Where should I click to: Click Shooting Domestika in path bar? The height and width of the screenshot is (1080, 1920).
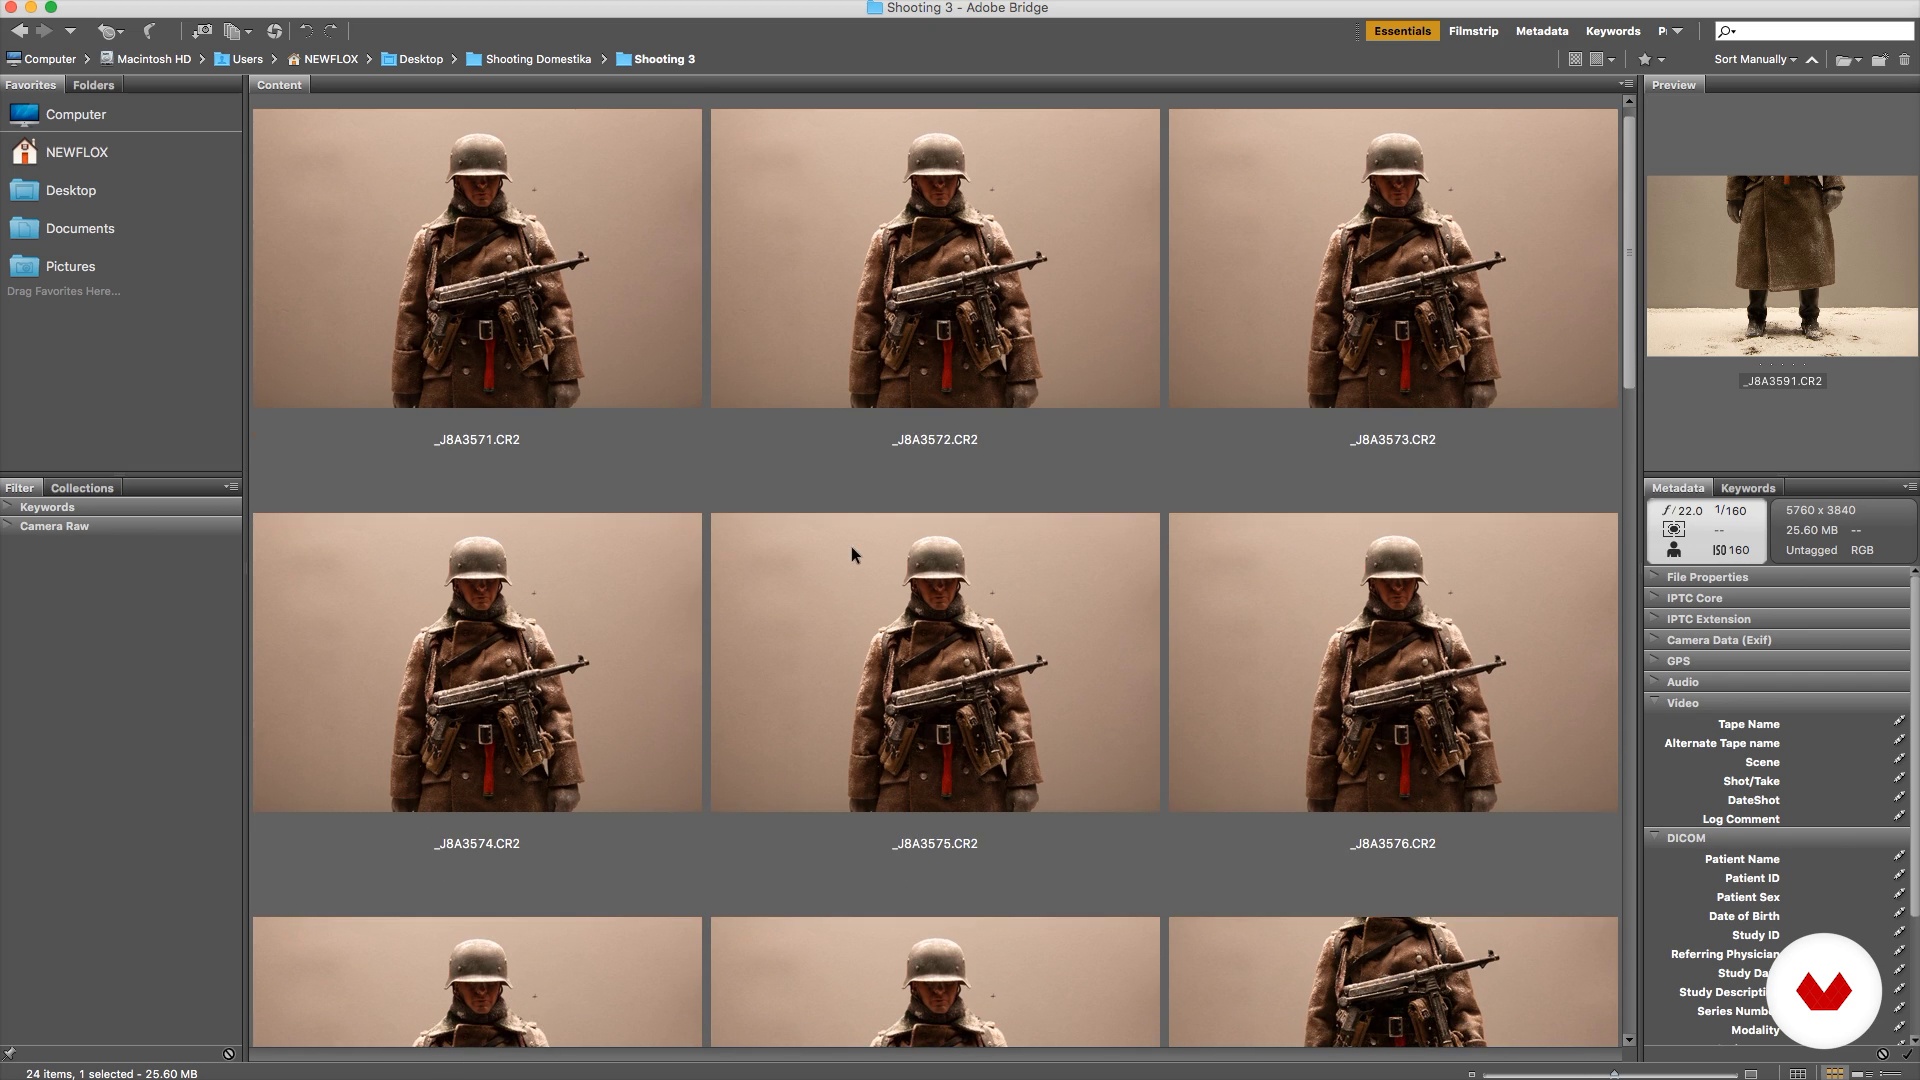529,59
